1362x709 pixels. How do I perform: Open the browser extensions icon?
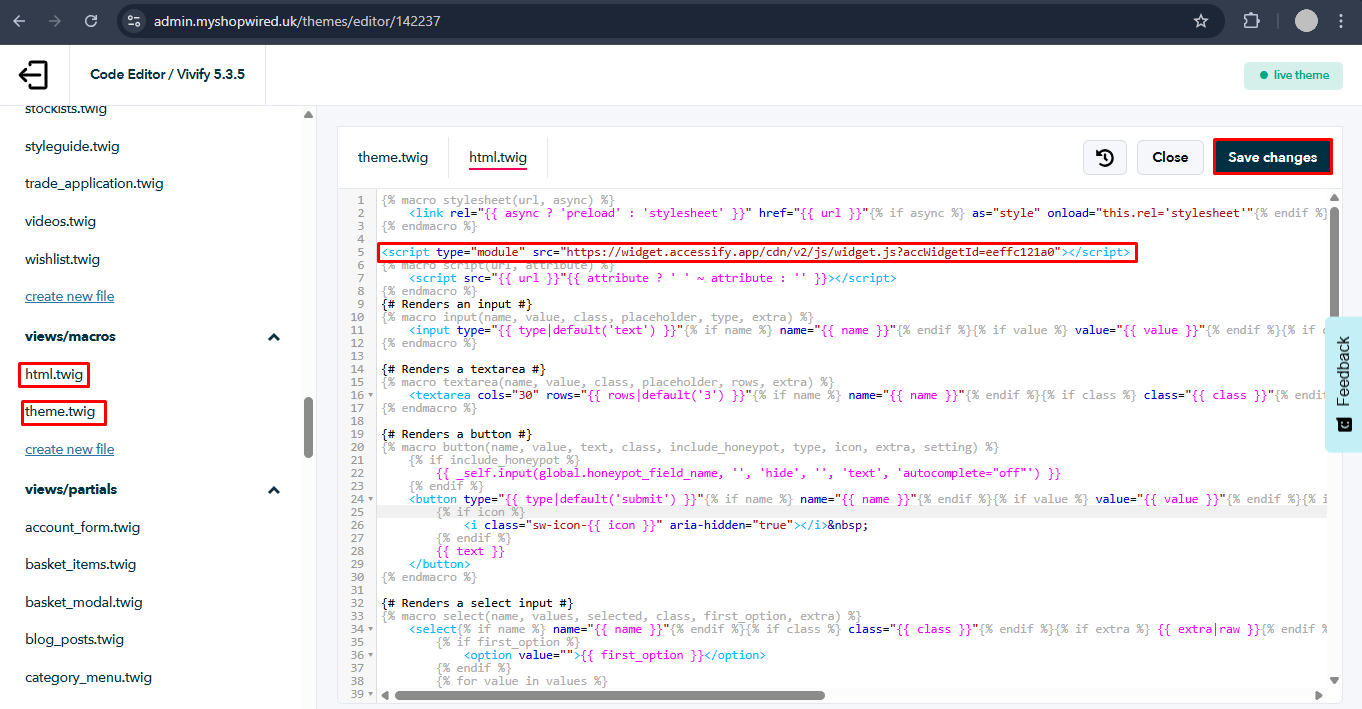point(1251,20)
